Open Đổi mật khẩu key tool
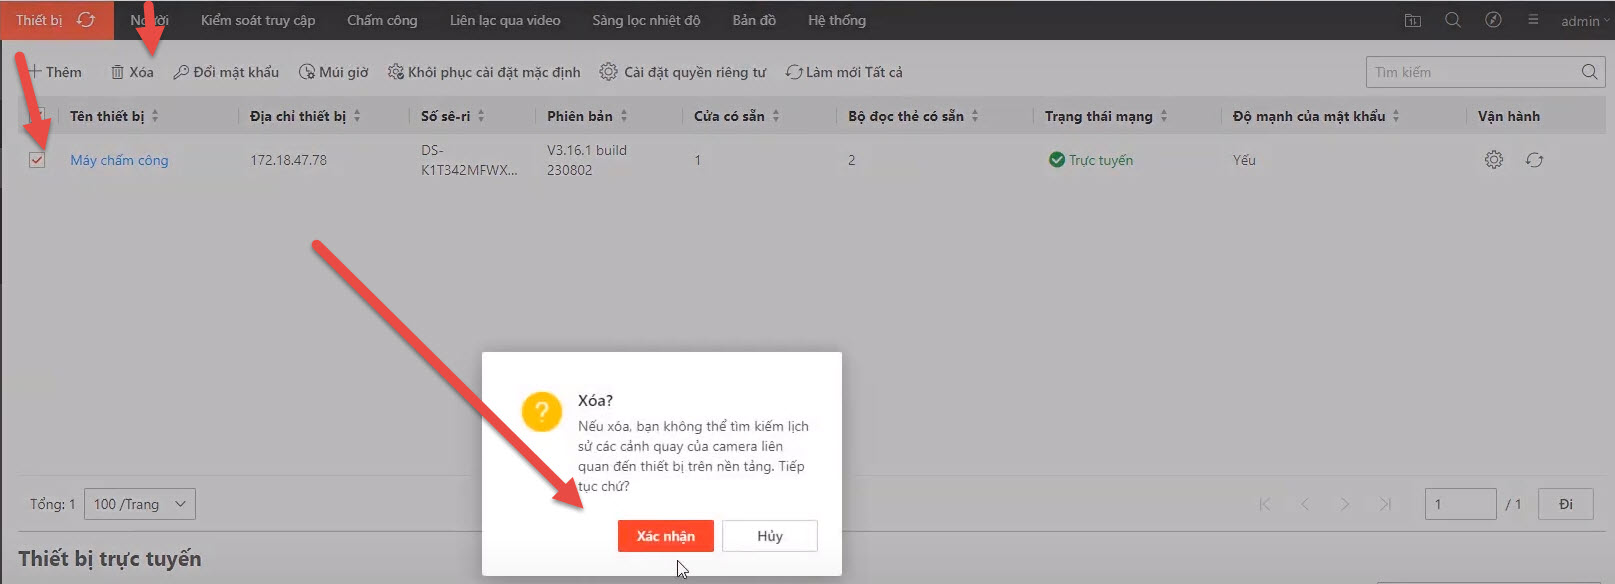This screenshot has height=584, width=1615. click(181, 72)
